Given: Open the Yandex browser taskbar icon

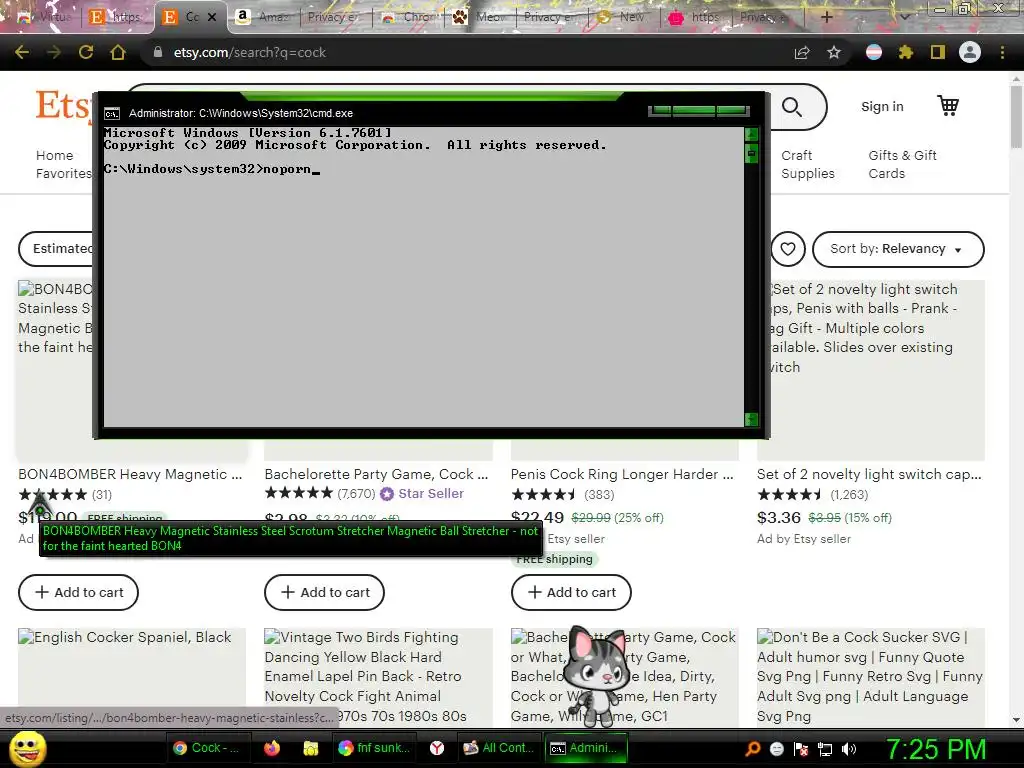Looking at the screenshot, I should pyautogui.click(x=437, y=748).
